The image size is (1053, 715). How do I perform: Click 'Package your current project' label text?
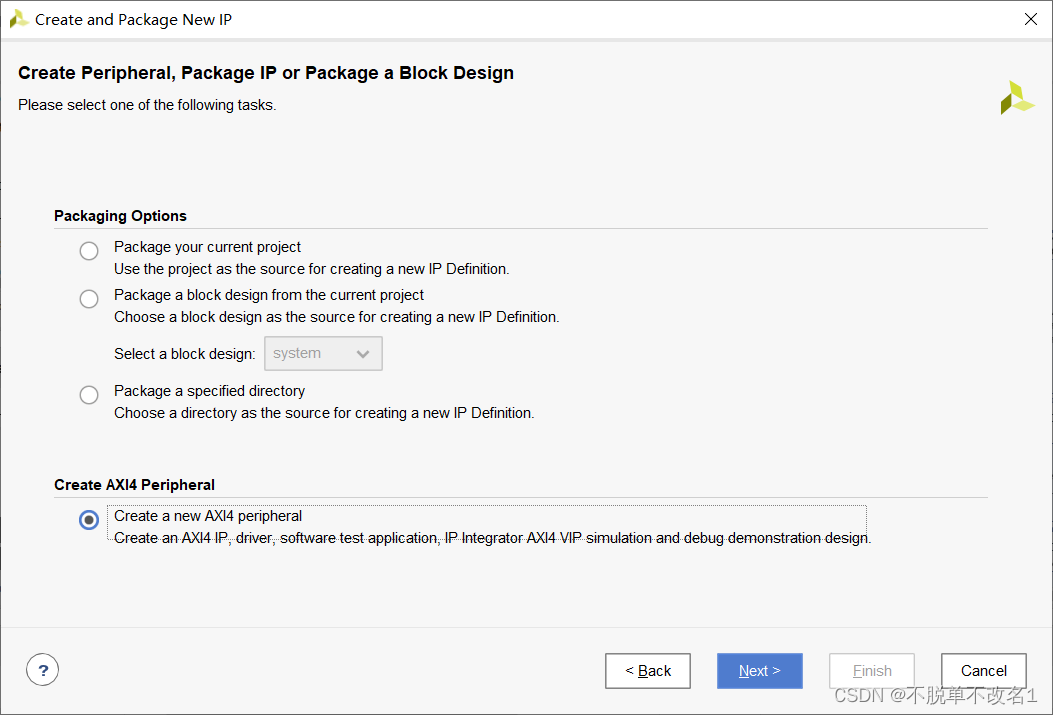coord(207,247)
